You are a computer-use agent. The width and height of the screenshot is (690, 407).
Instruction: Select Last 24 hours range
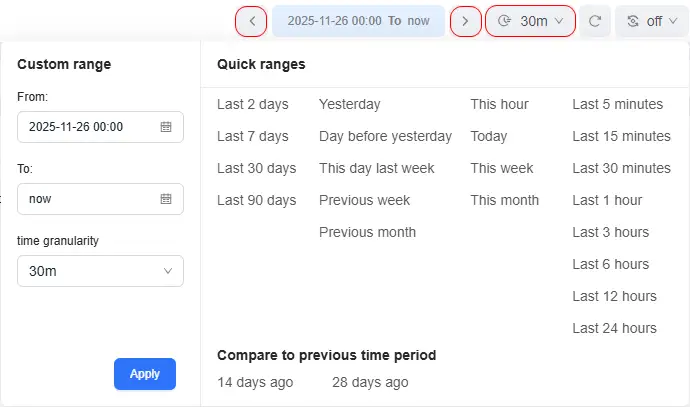(614, 328)
